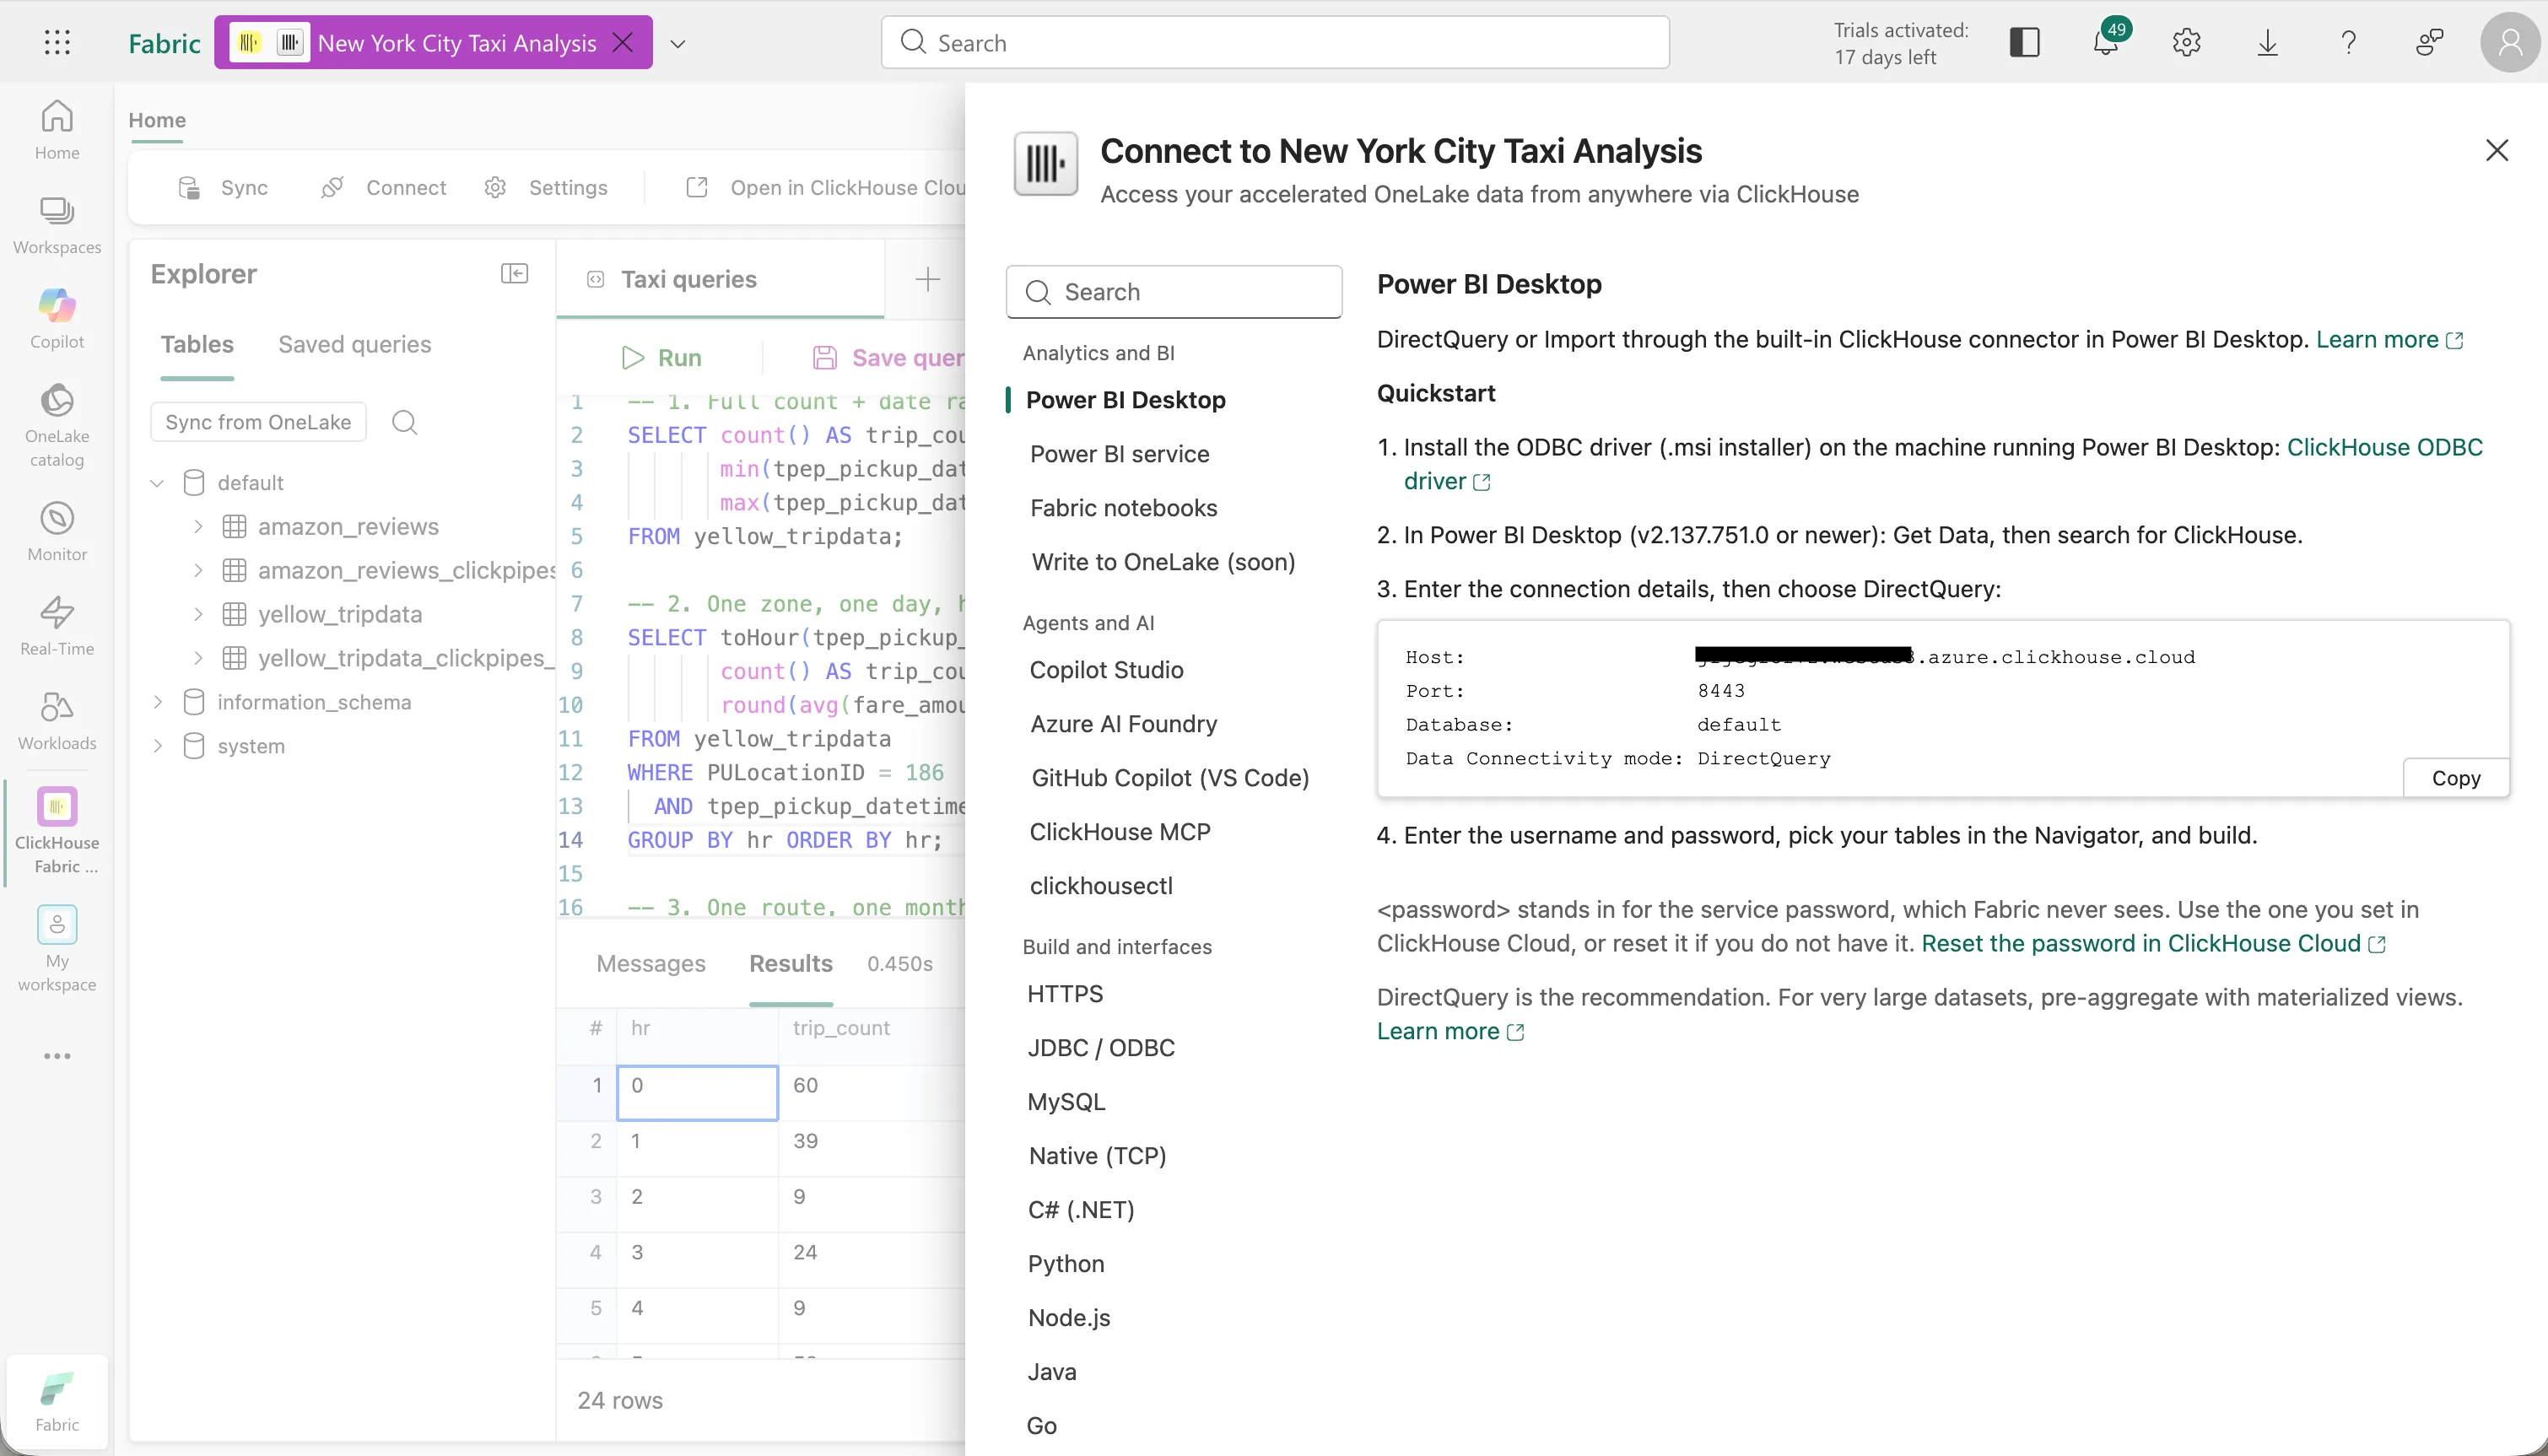This screenshot has height=1456, width=2548.
Task: Open Workloads in left sidebar
Action: (57, 722)
